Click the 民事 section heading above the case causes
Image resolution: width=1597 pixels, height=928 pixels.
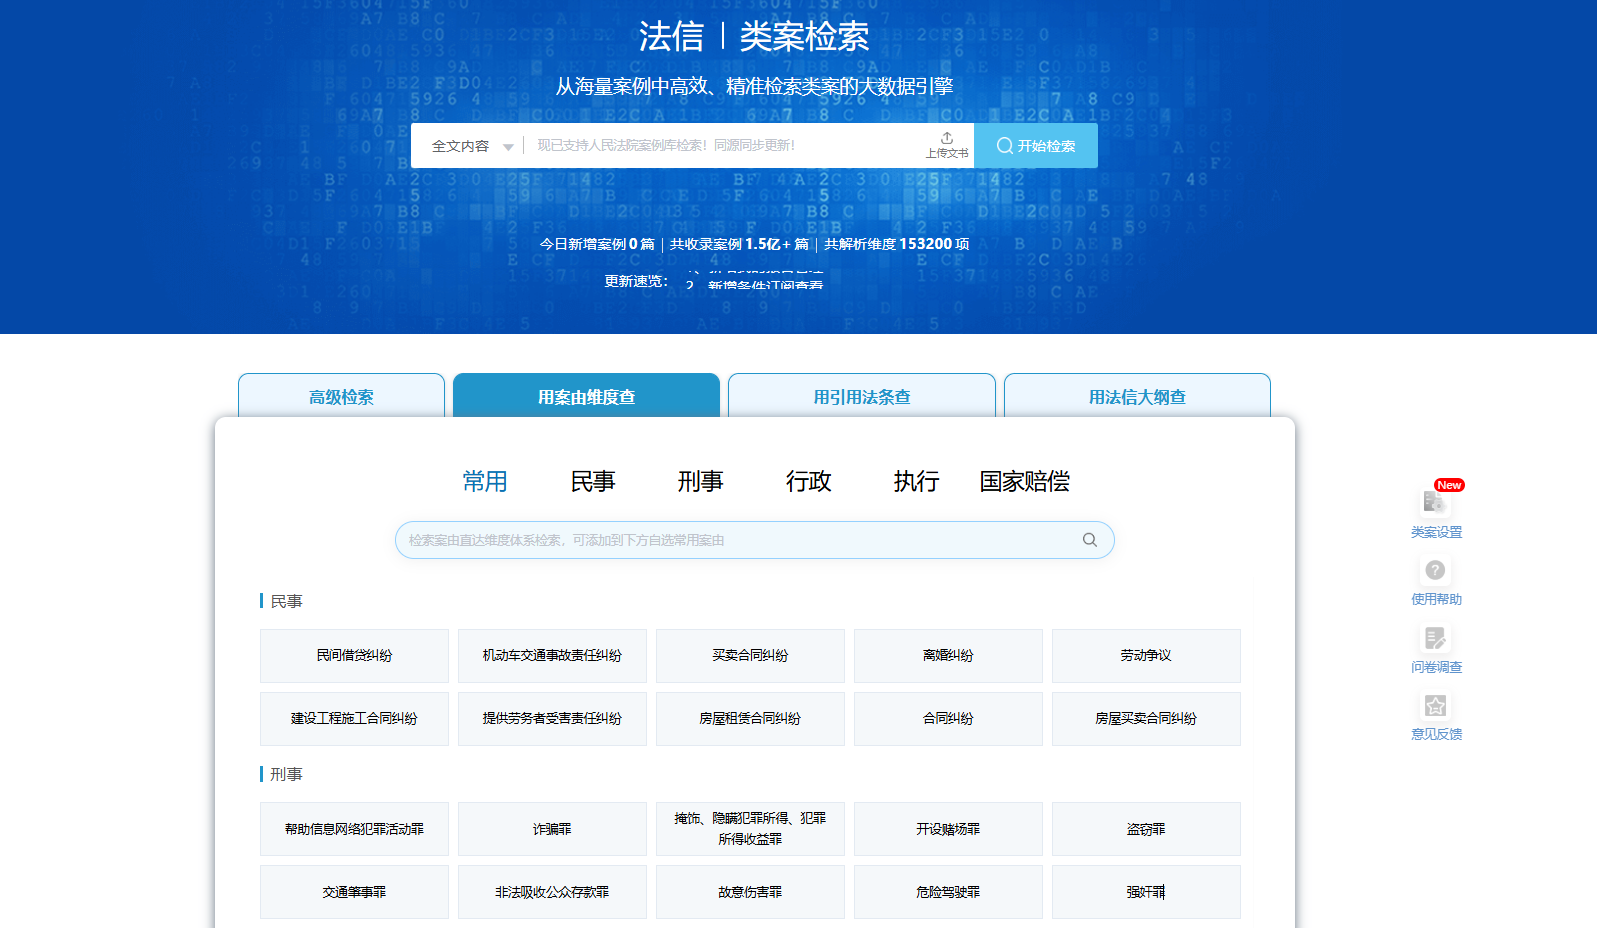pos(286,601)
